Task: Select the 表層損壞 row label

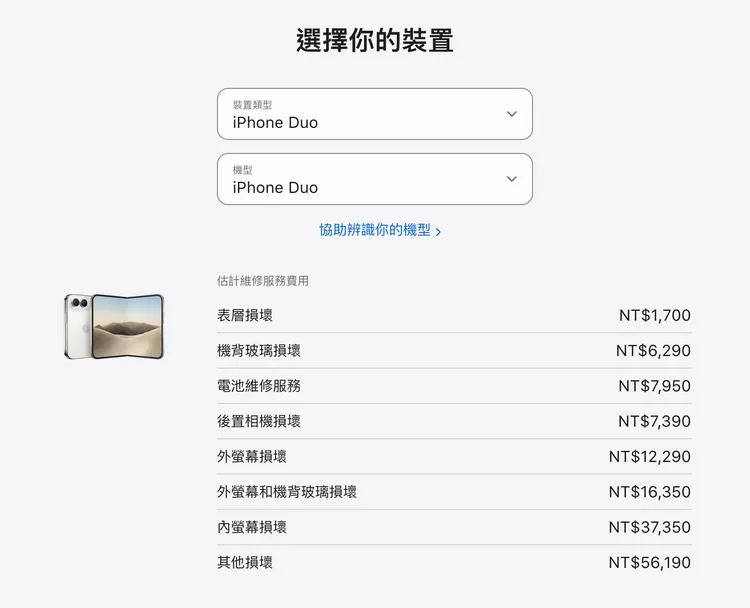Action: (245, 315)
